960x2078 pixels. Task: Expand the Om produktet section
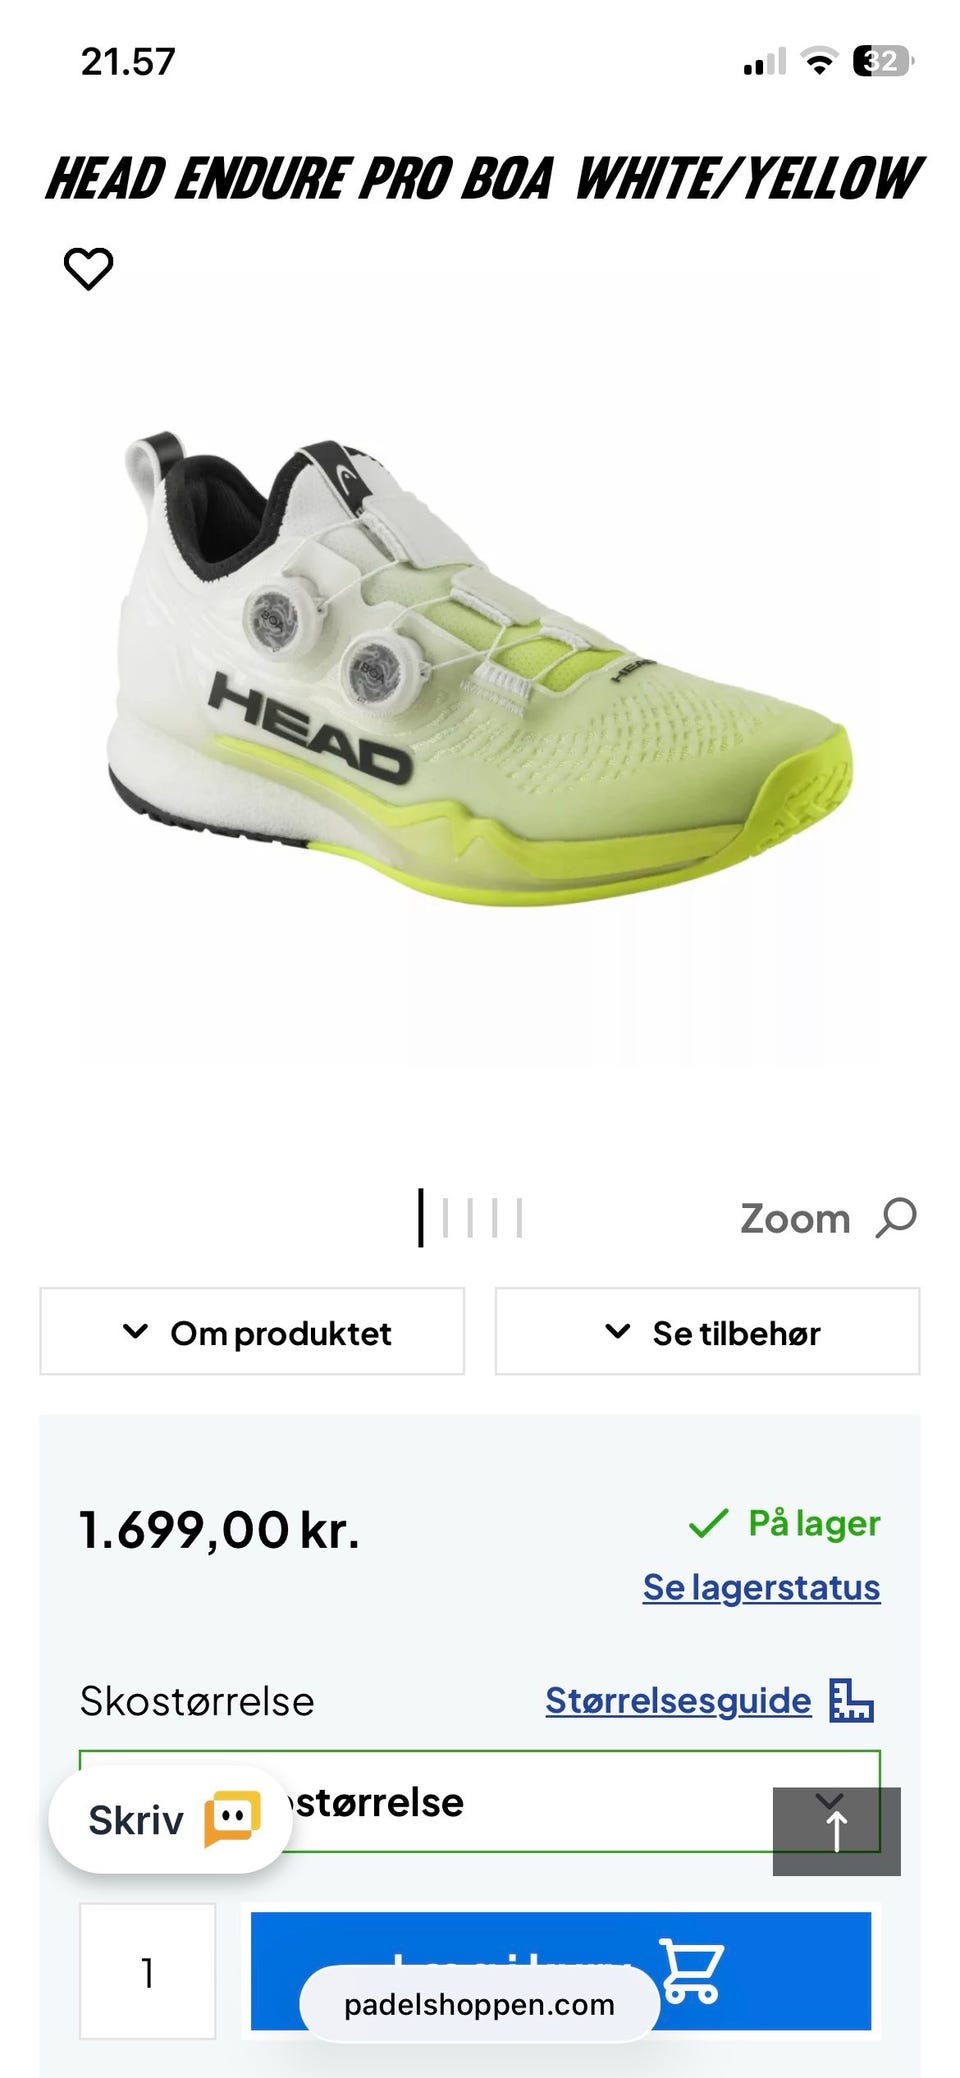click(252, 1332)
